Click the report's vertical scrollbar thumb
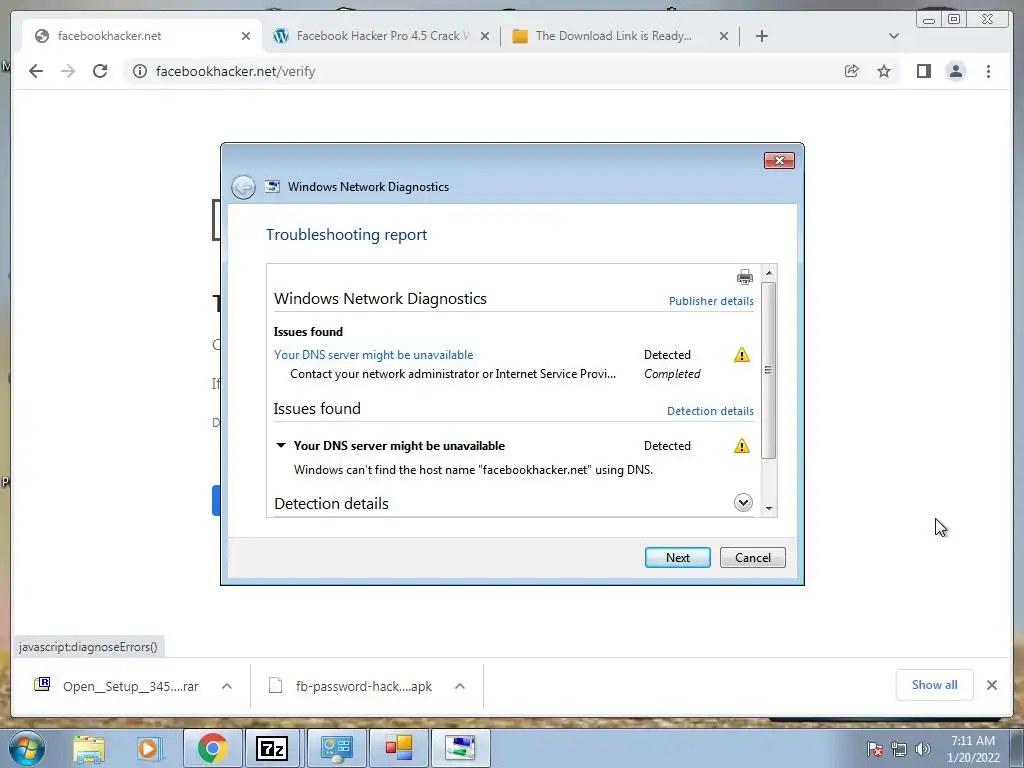 pos(769,370)
